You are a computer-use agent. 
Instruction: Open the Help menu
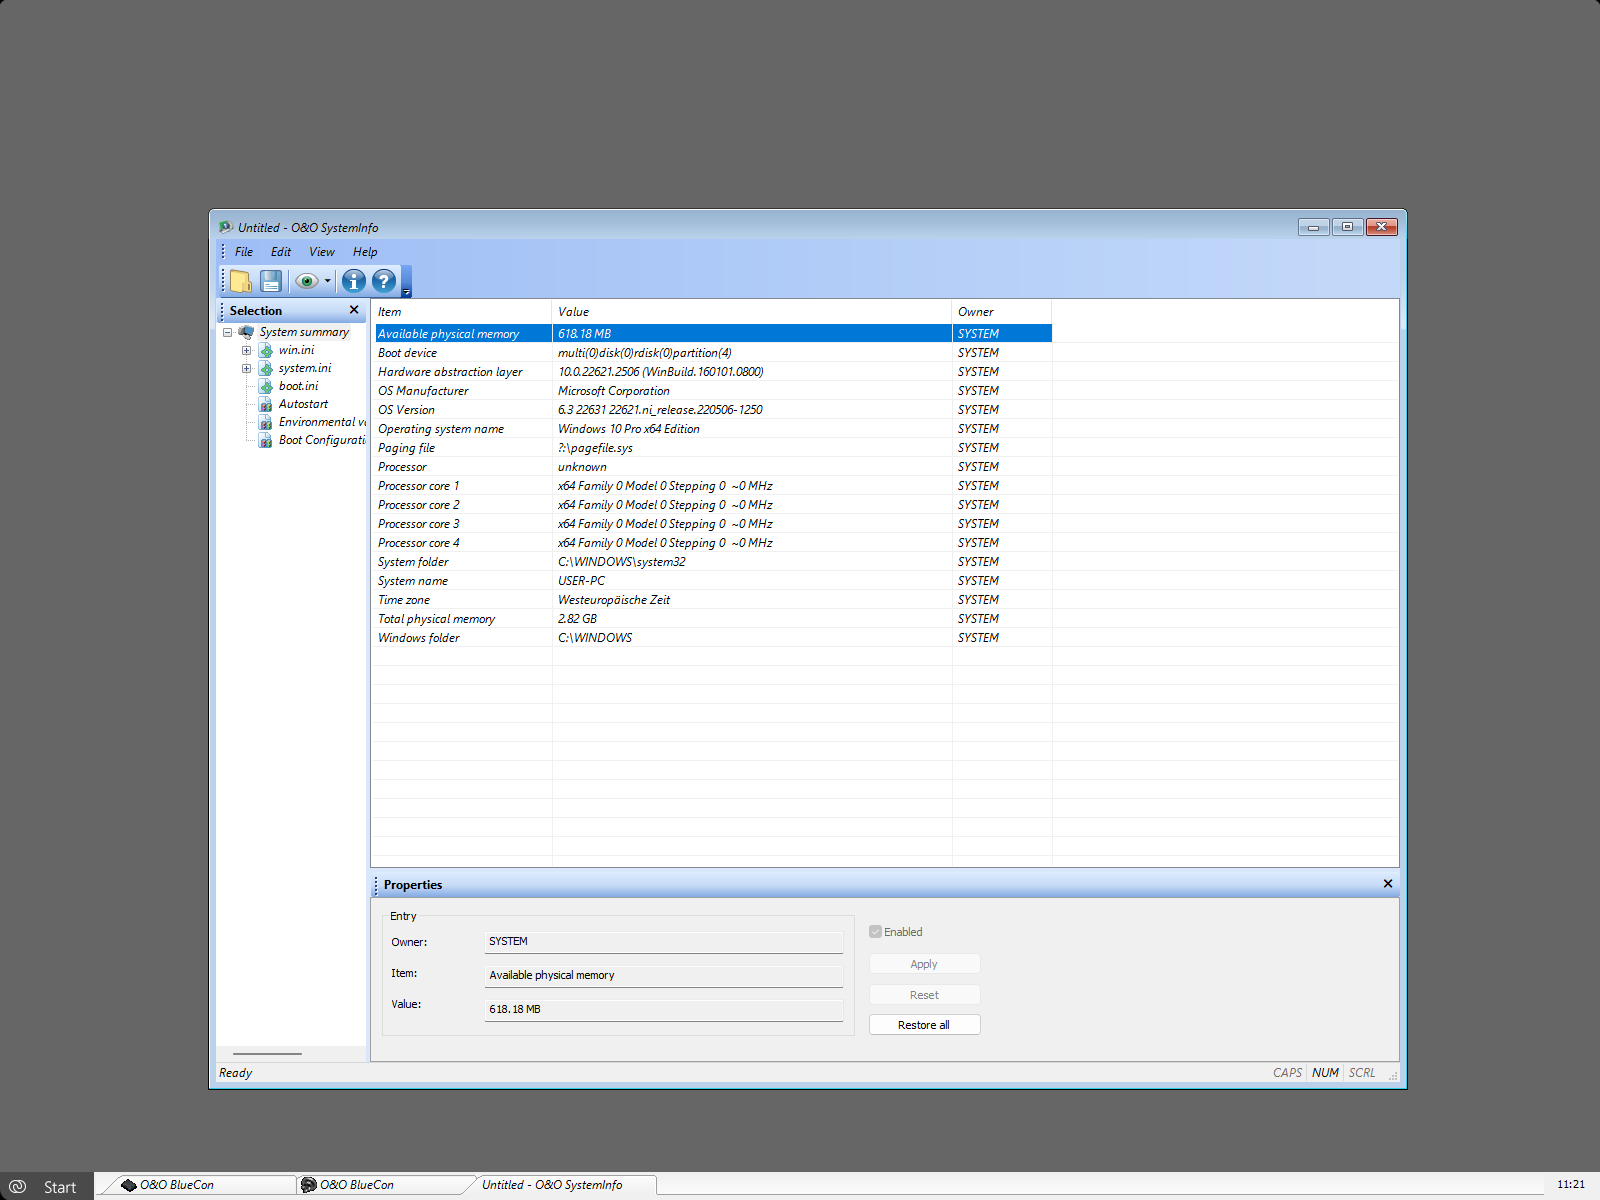pyautogui.click(x=365, y=252)
